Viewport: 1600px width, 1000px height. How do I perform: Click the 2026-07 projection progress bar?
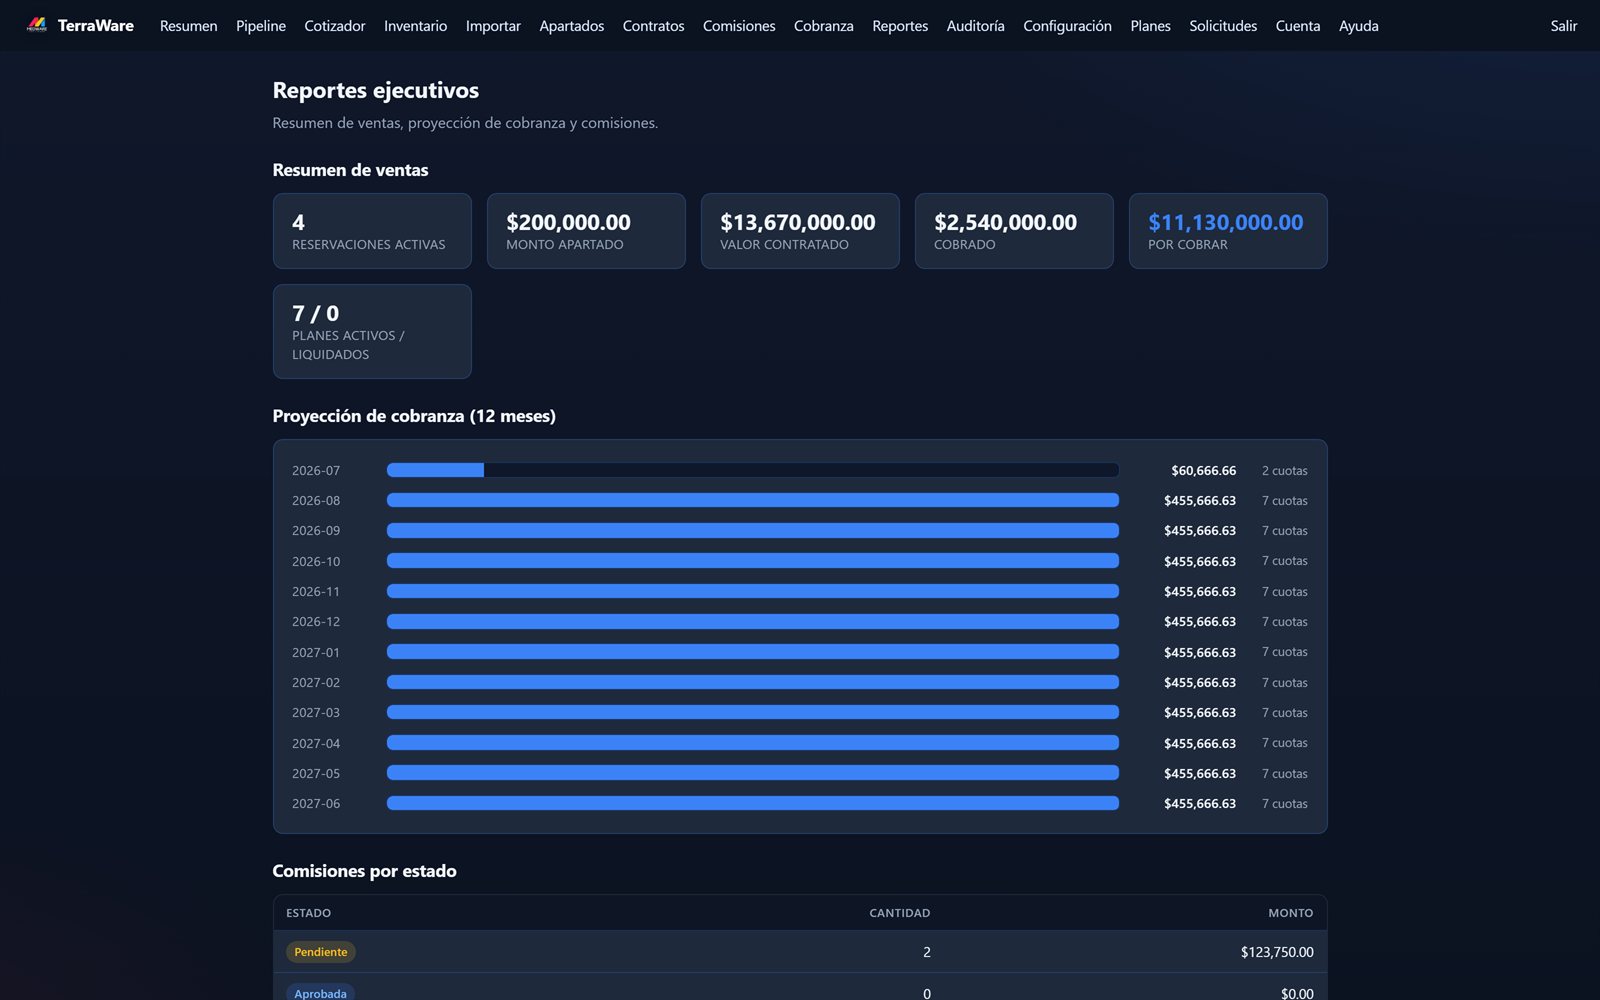click(x=753, y=470)
